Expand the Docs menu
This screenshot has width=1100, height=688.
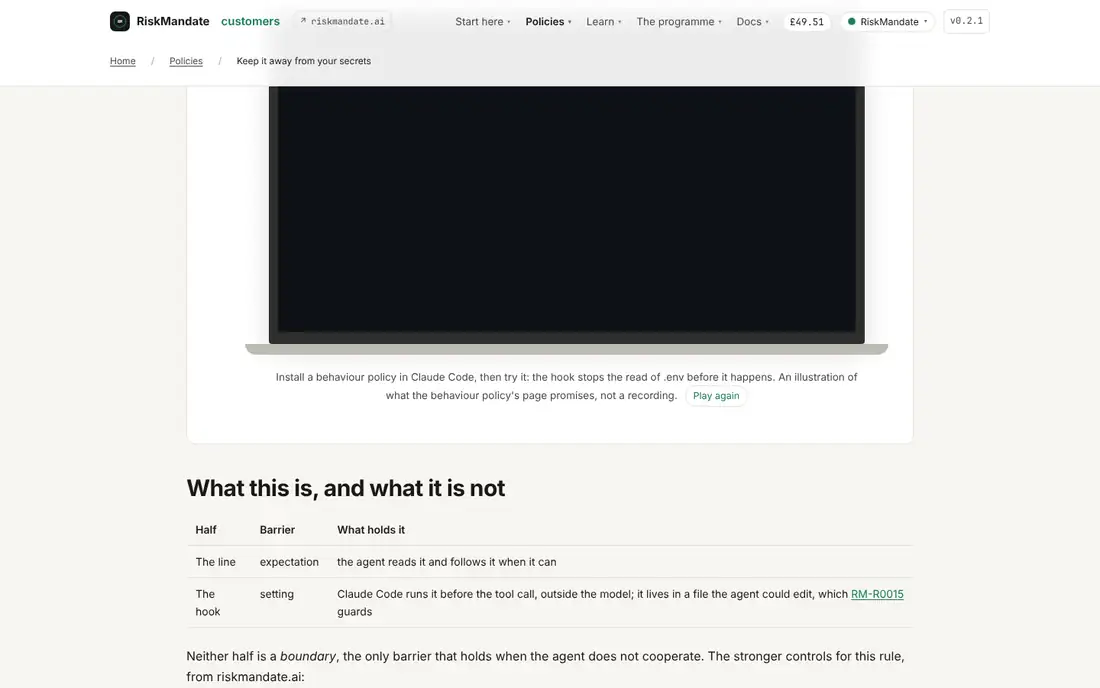point(753,22)
